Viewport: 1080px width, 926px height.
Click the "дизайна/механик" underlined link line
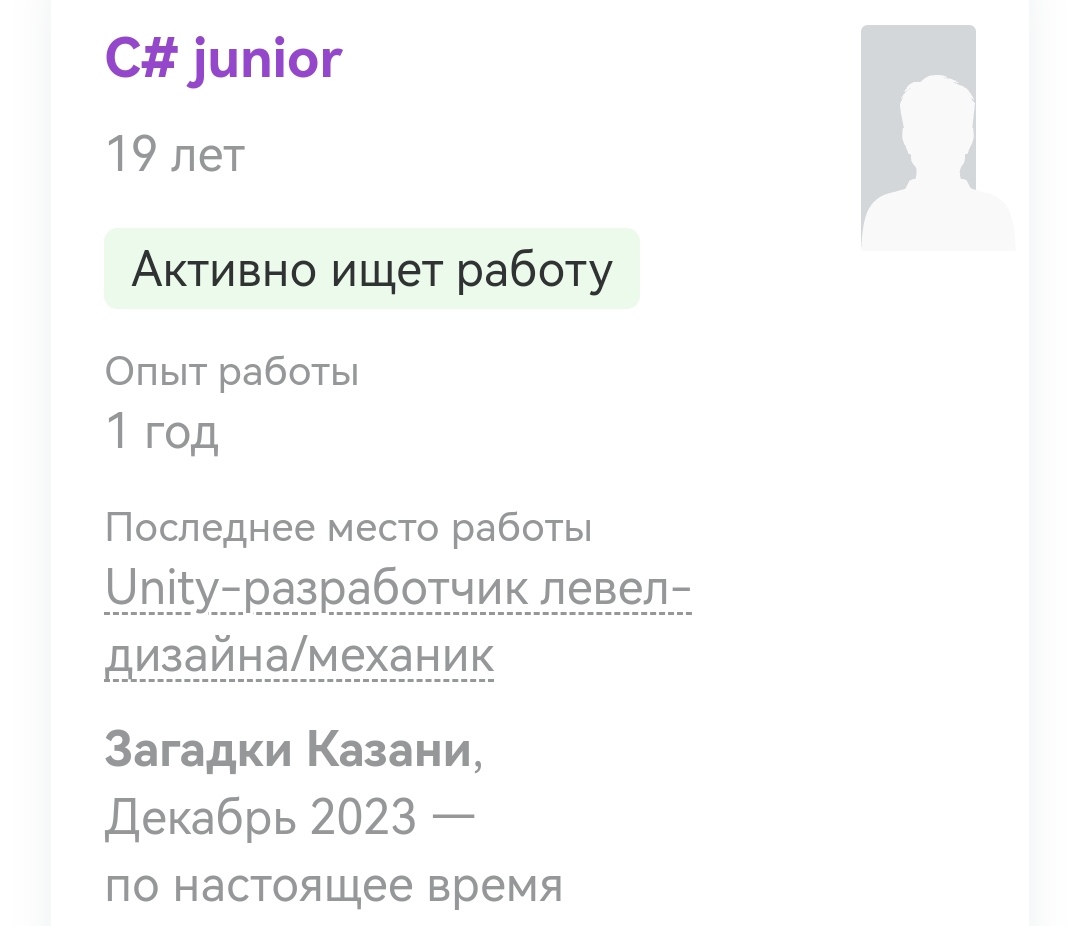[299, 657]
